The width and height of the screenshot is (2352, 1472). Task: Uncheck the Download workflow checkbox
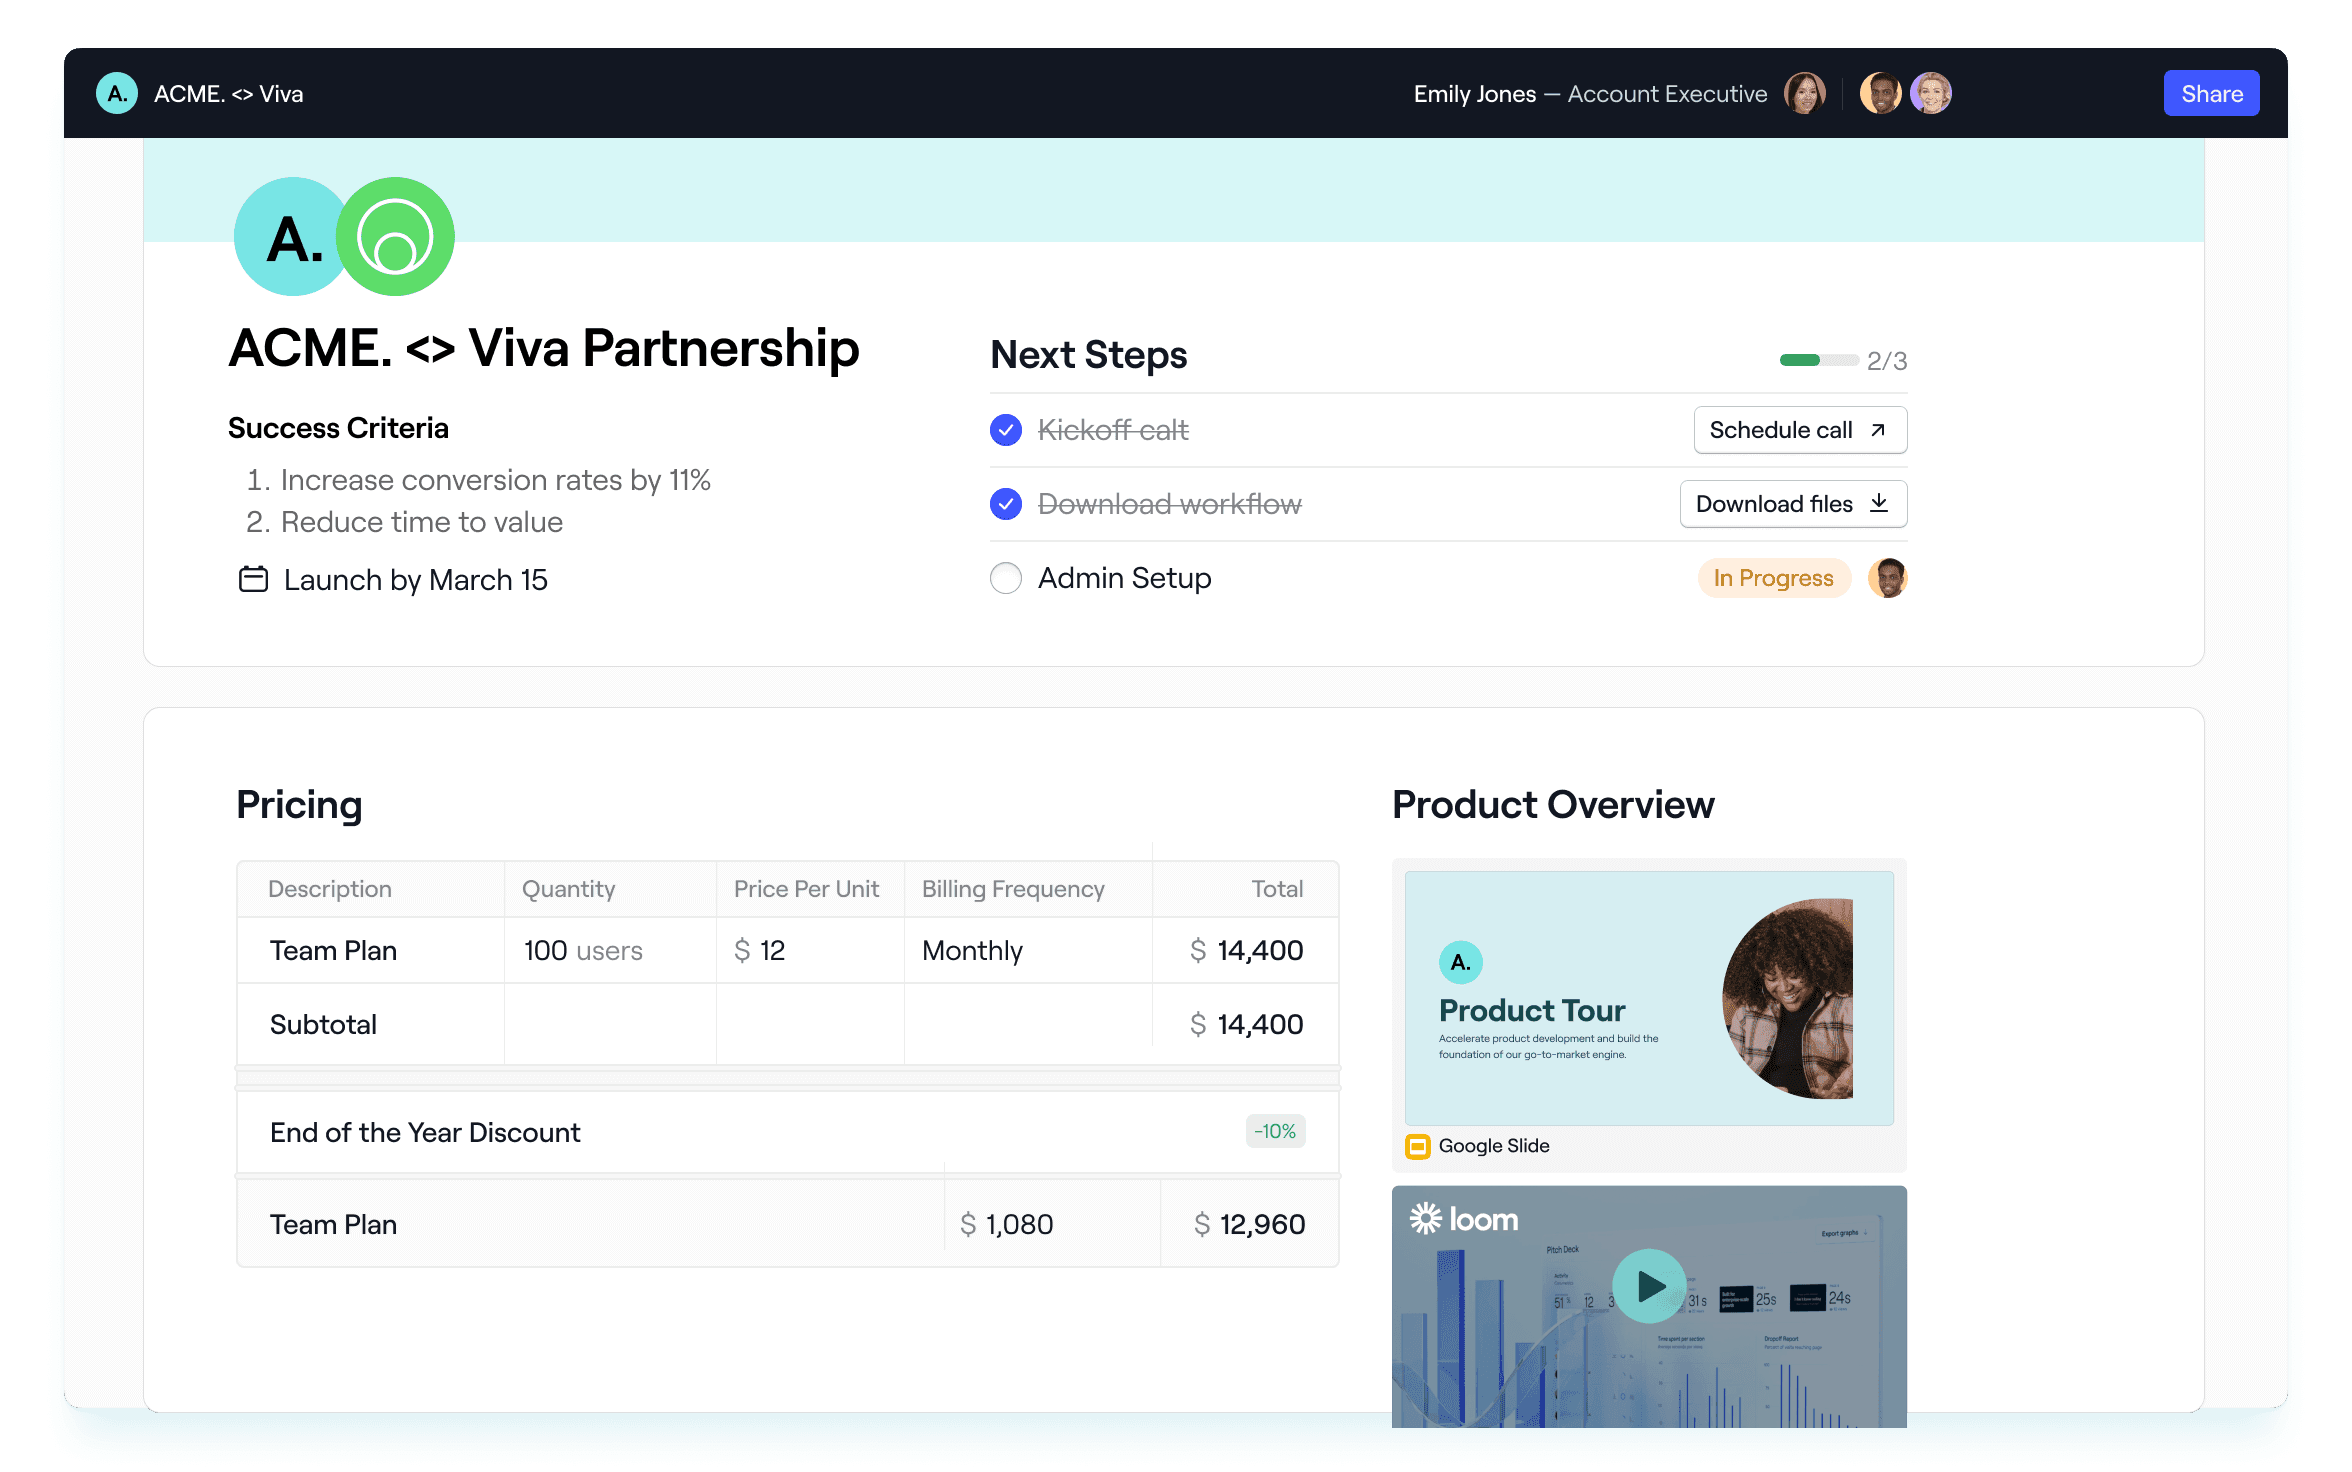tap(1005, 504)
